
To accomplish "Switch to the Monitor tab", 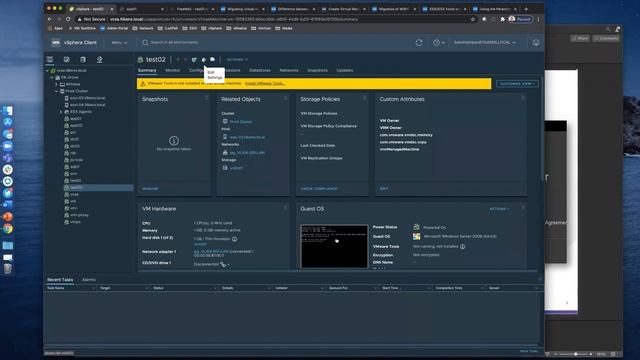I will [173, 70].
